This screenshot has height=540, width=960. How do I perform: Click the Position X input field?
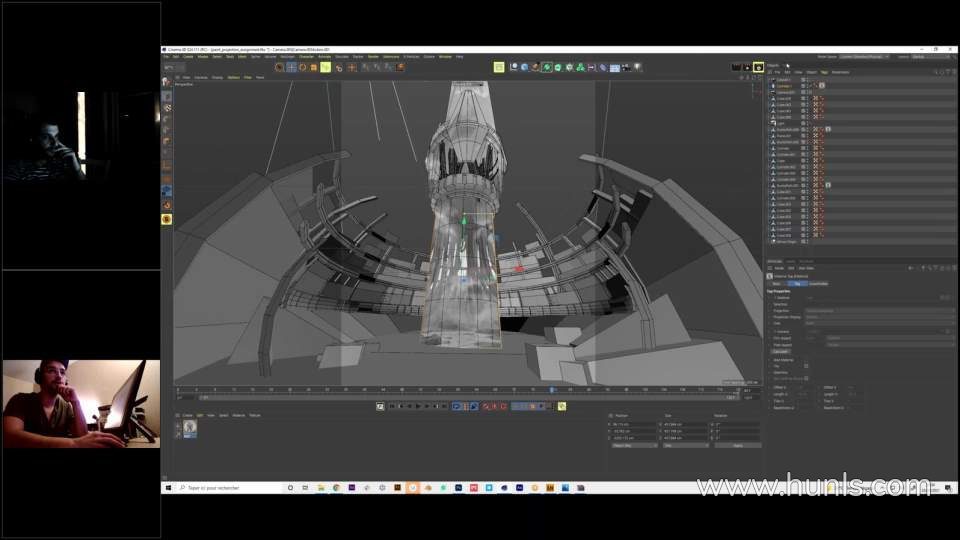pyautogui.click(x=634, y=424)
